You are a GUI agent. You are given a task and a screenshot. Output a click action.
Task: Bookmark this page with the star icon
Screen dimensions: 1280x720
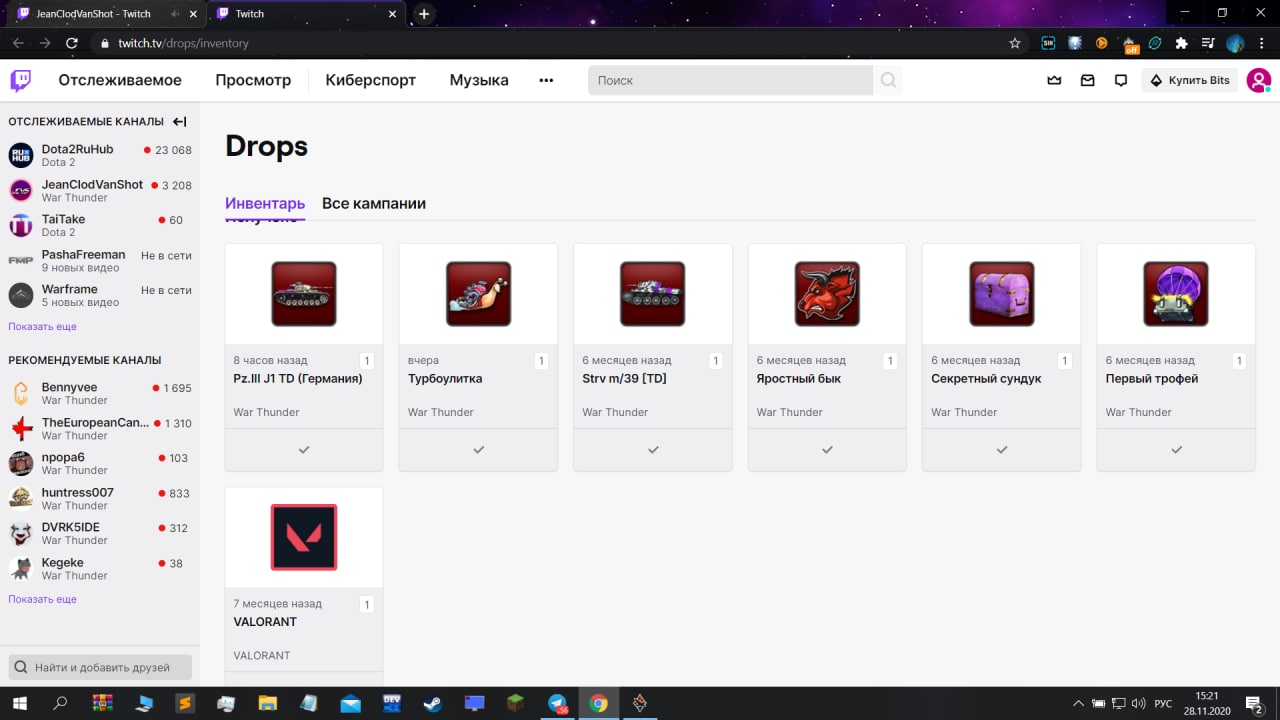[x=1015, y=43]
